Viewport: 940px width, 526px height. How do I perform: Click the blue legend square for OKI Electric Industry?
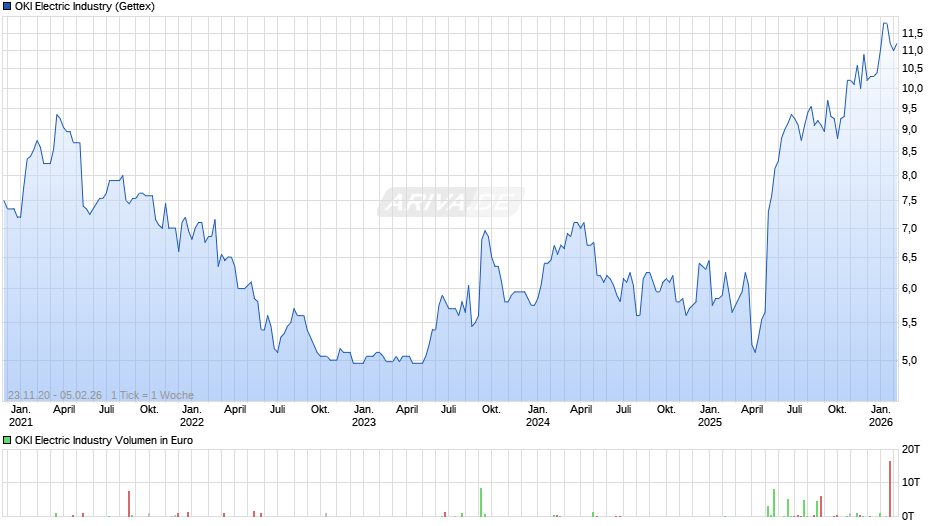[7, 7]
